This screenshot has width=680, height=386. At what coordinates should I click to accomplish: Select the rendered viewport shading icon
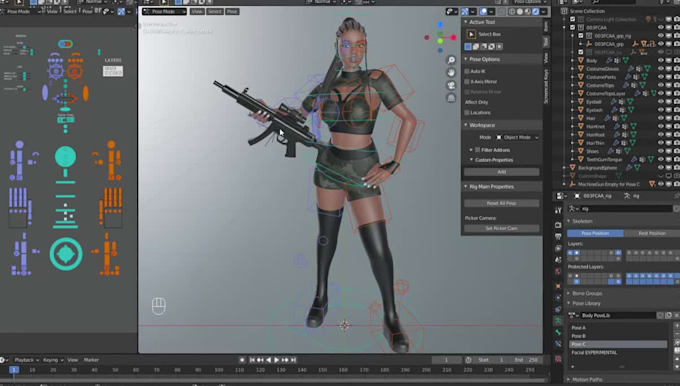[x=536, y=12]
